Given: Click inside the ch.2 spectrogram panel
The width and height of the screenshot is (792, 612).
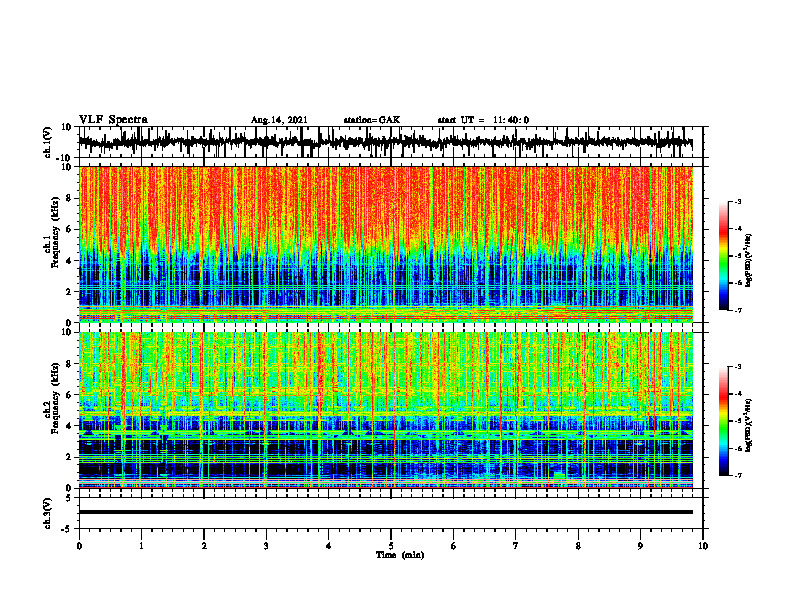Looking at the screenshot, I should tap(385, 410).
